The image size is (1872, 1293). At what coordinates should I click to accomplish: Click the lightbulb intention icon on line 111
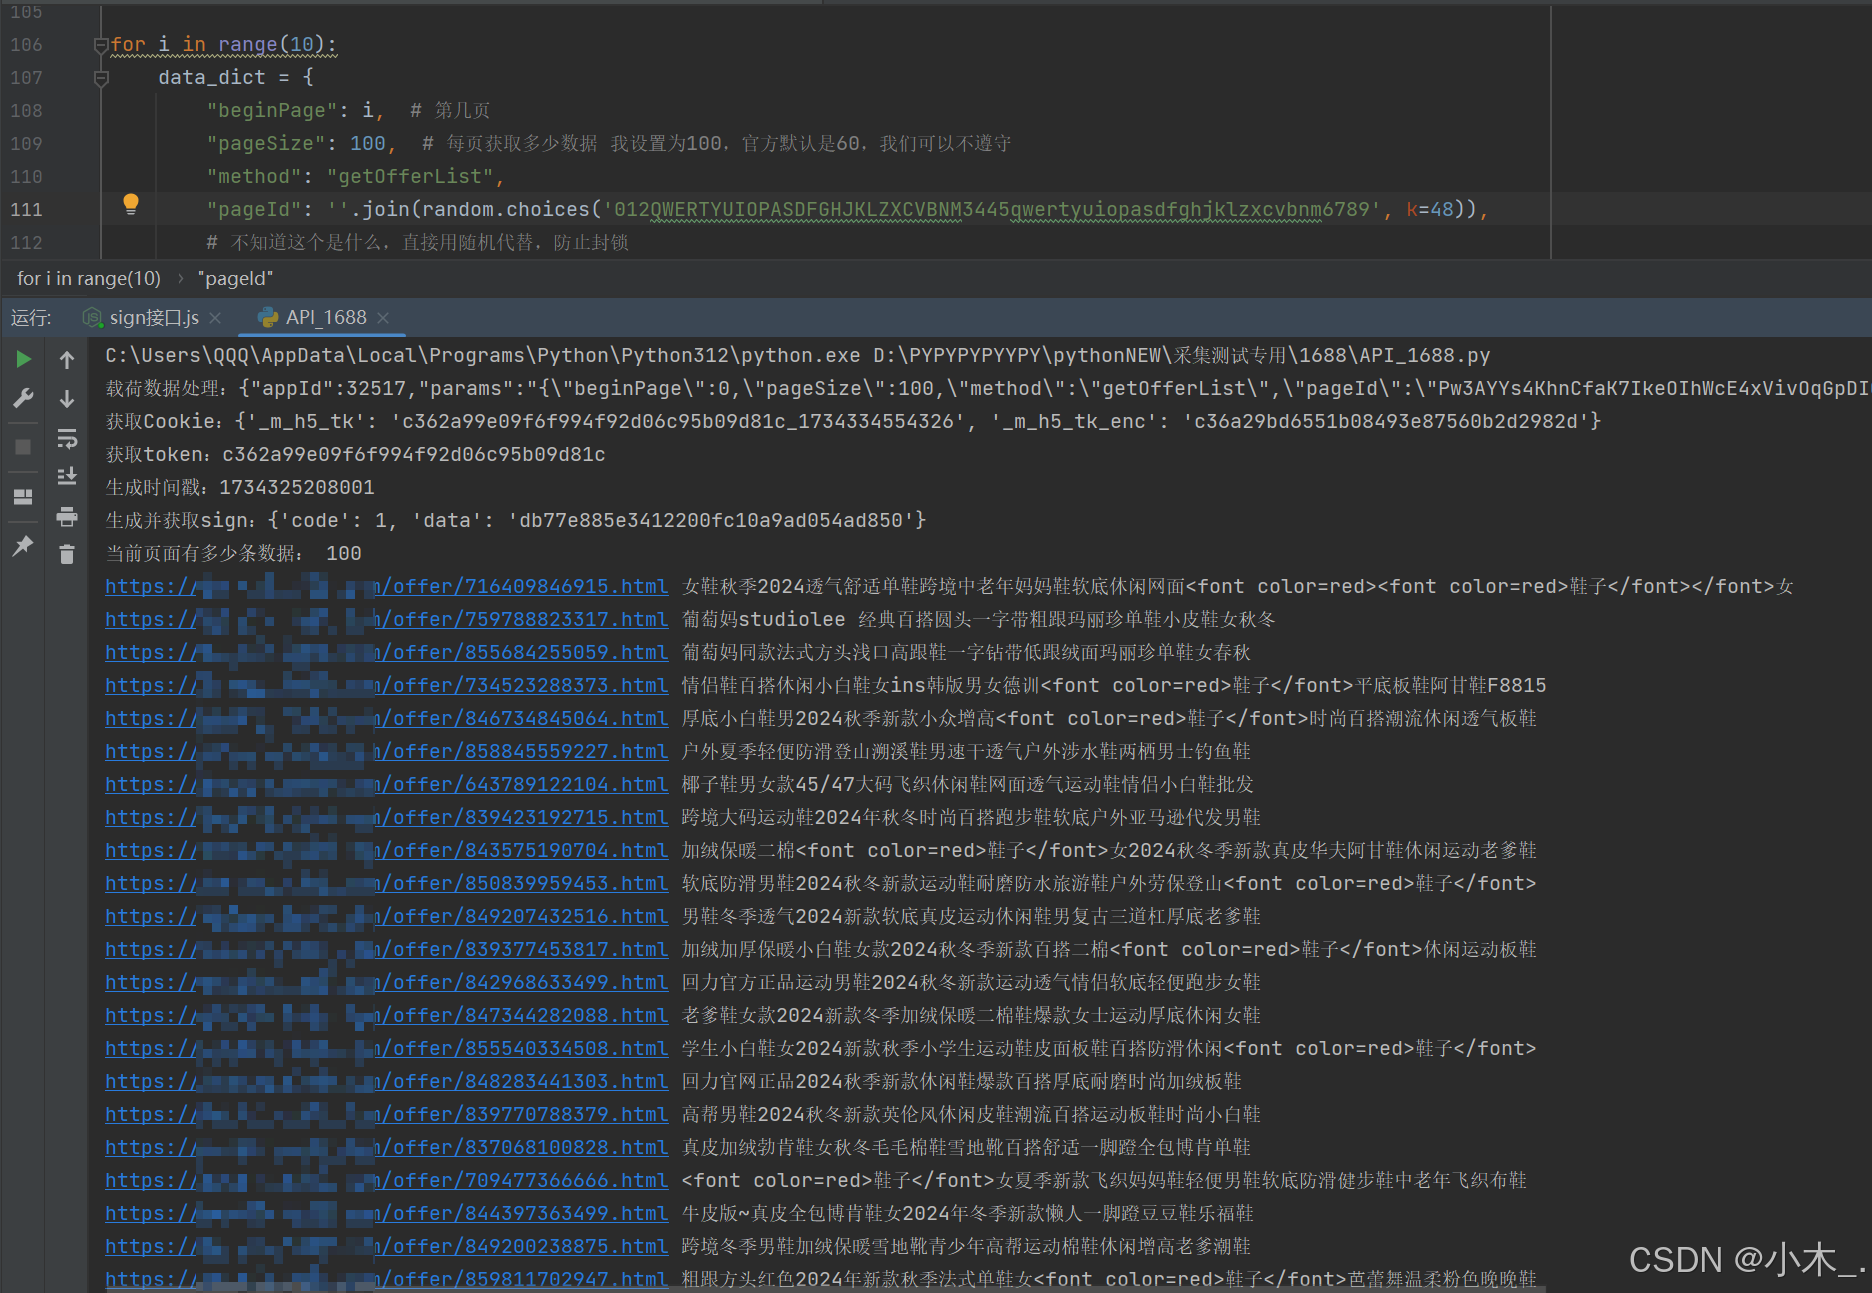tap(130, 207)
